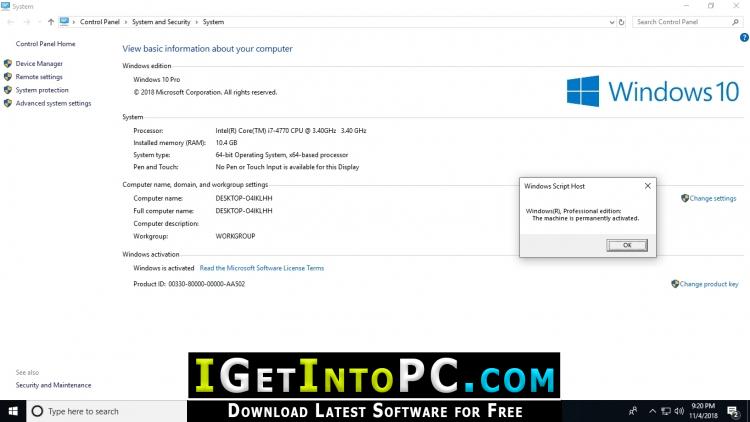750x422 pixels.
Task: Click the search magnifier icon
Action: point(735,22)
